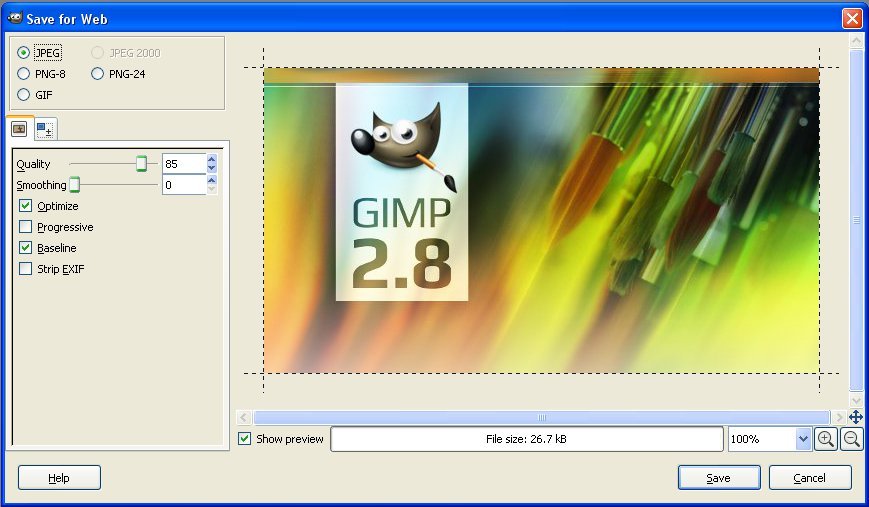This screenshot has width=869, height=507.
Task: Select the disabled JPEG 2000 radio button
Action: [x=98, y=53]
